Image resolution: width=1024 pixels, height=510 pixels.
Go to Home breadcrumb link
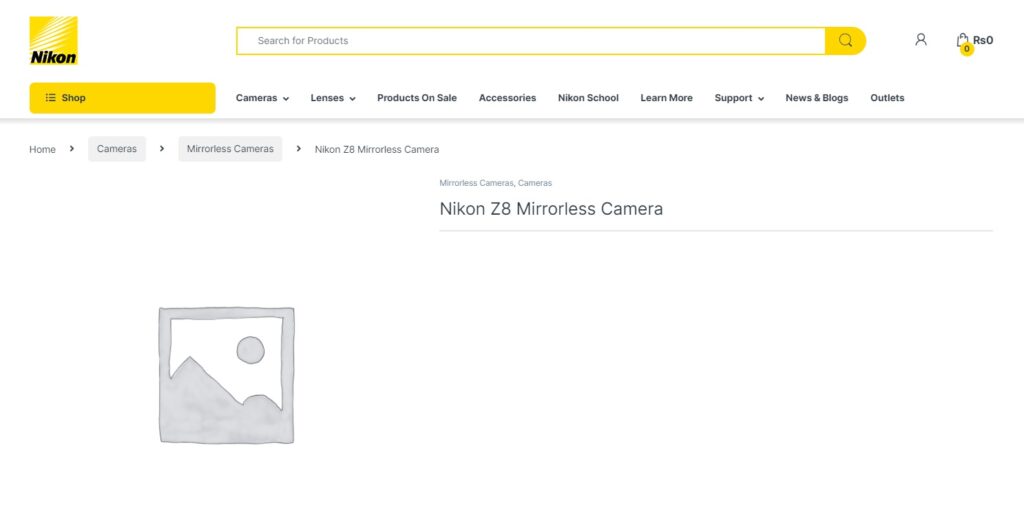coord(42,150)
